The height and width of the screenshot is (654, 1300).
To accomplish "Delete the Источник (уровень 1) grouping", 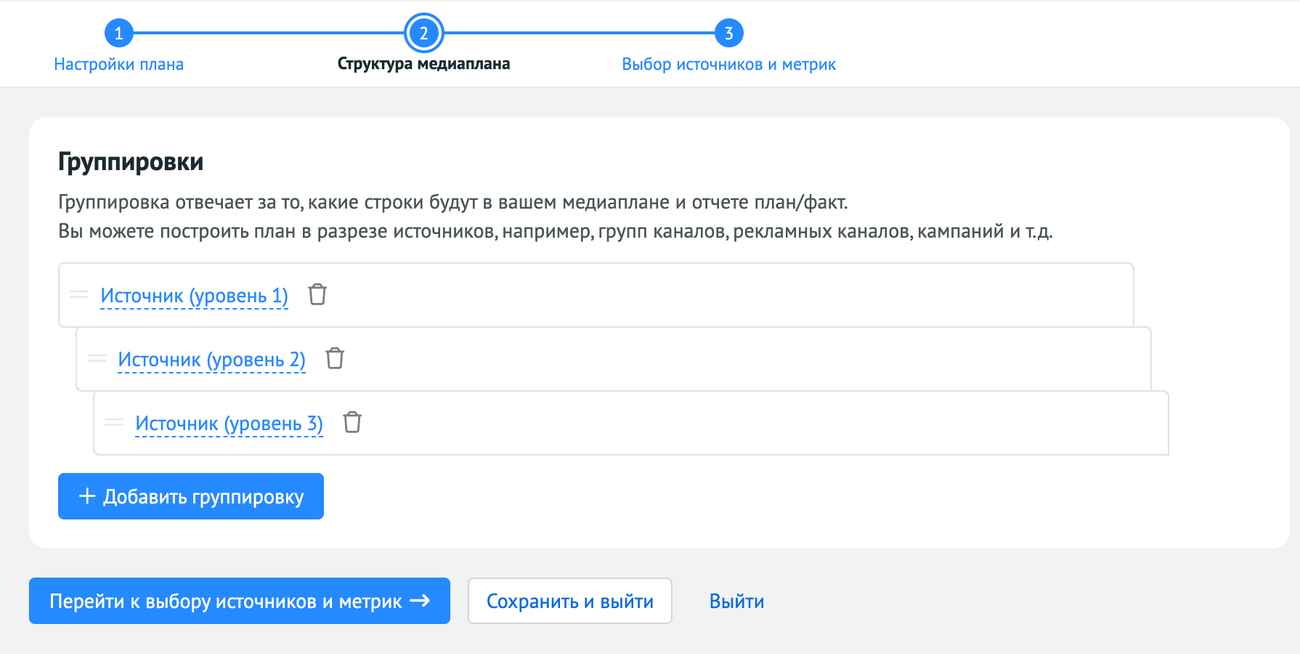I will (x=317, y=294).
